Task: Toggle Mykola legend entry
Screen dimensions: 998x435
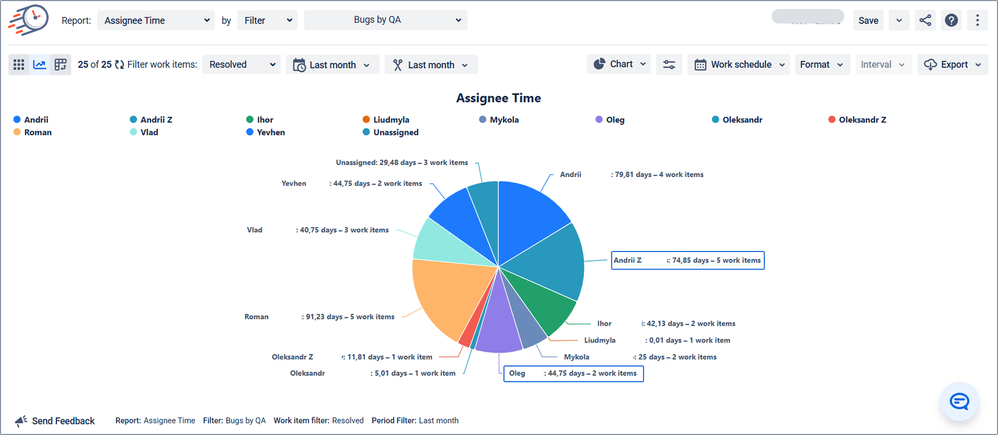Action: [x=498, y=120]
